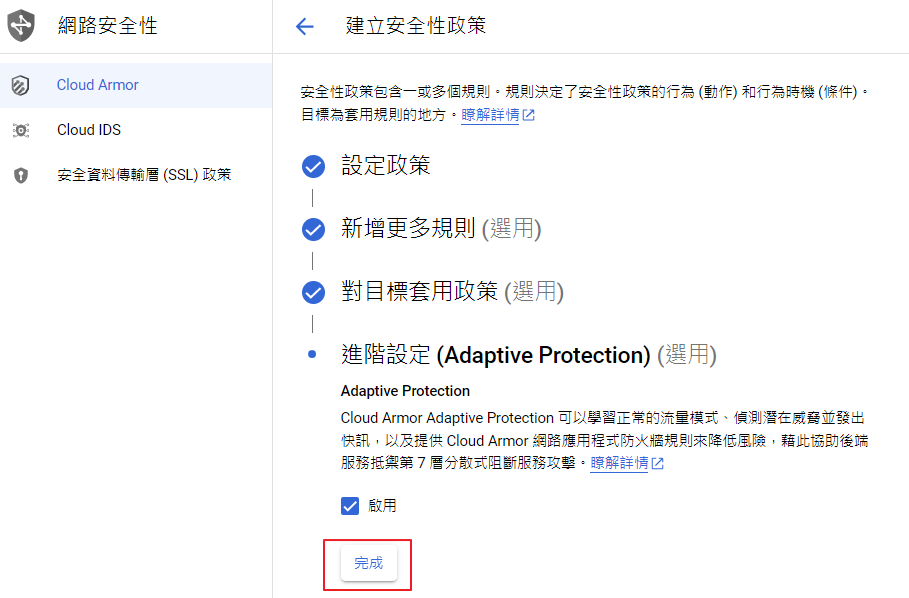Click the Network Security shield icon

coord(21,27)
